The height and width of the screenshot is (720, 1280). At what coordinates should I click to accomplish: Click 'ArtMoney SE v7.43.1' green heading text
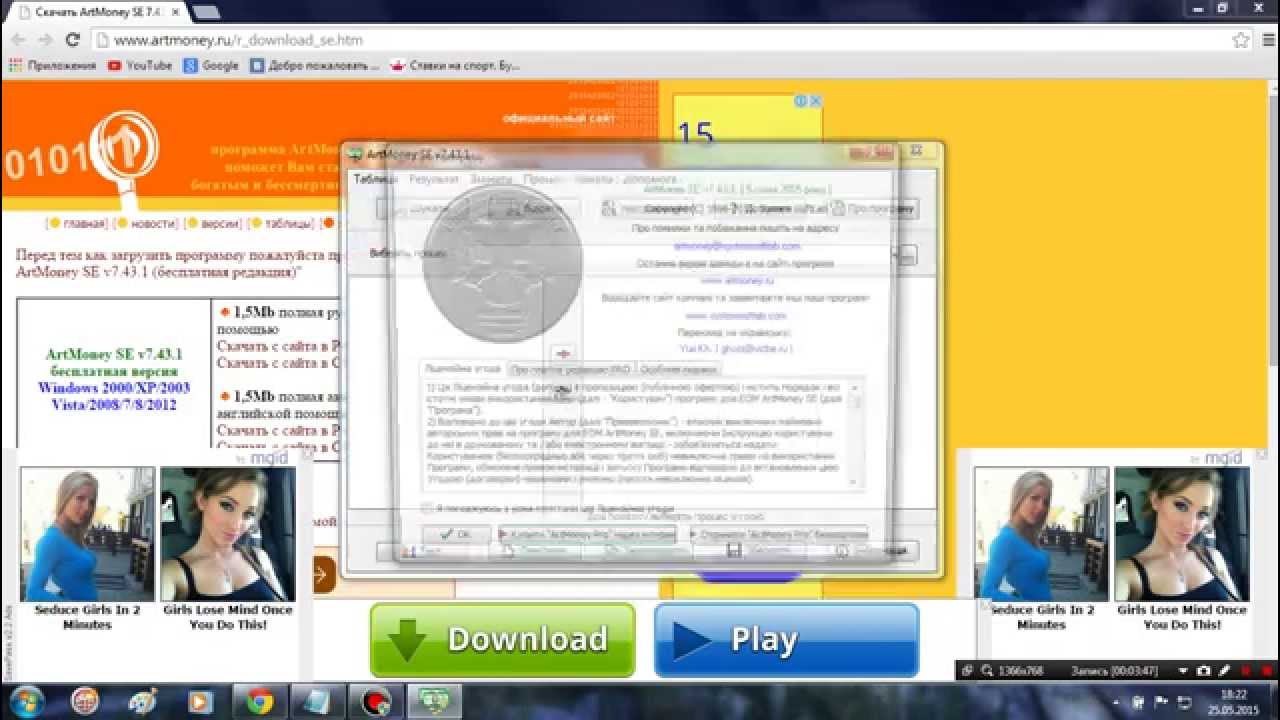point(114,355)
